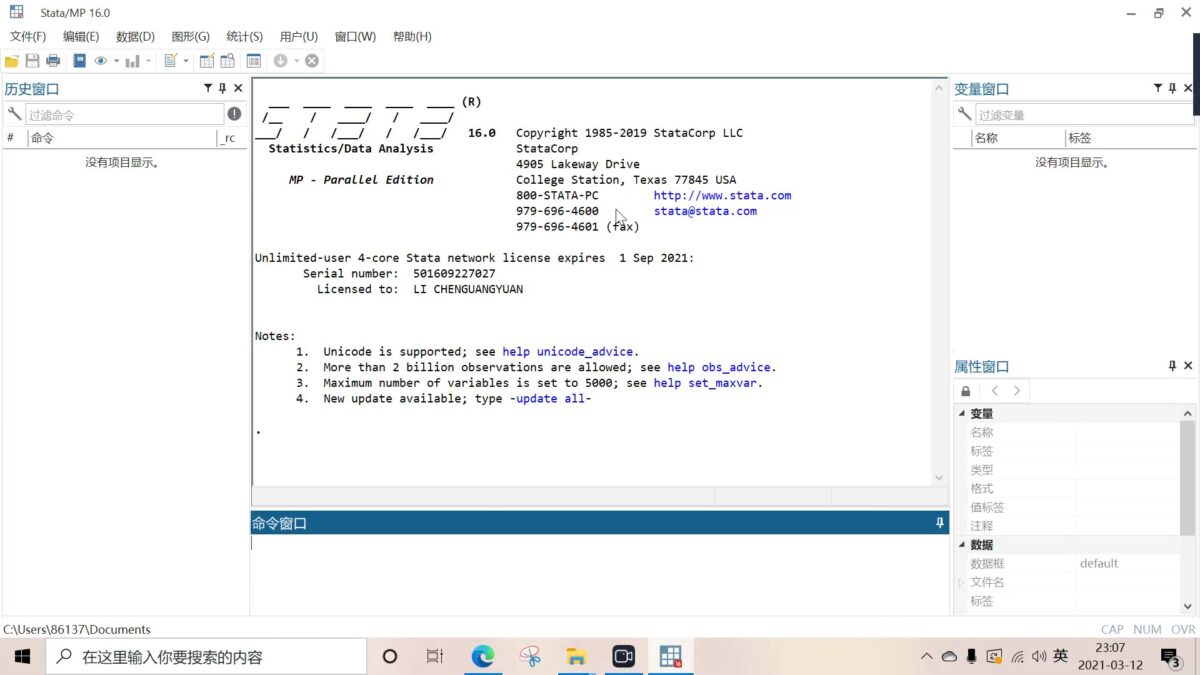1200x675 pixels.
Task: Click the Break (X circle) toolbar icon
Action: coord(312,61)
